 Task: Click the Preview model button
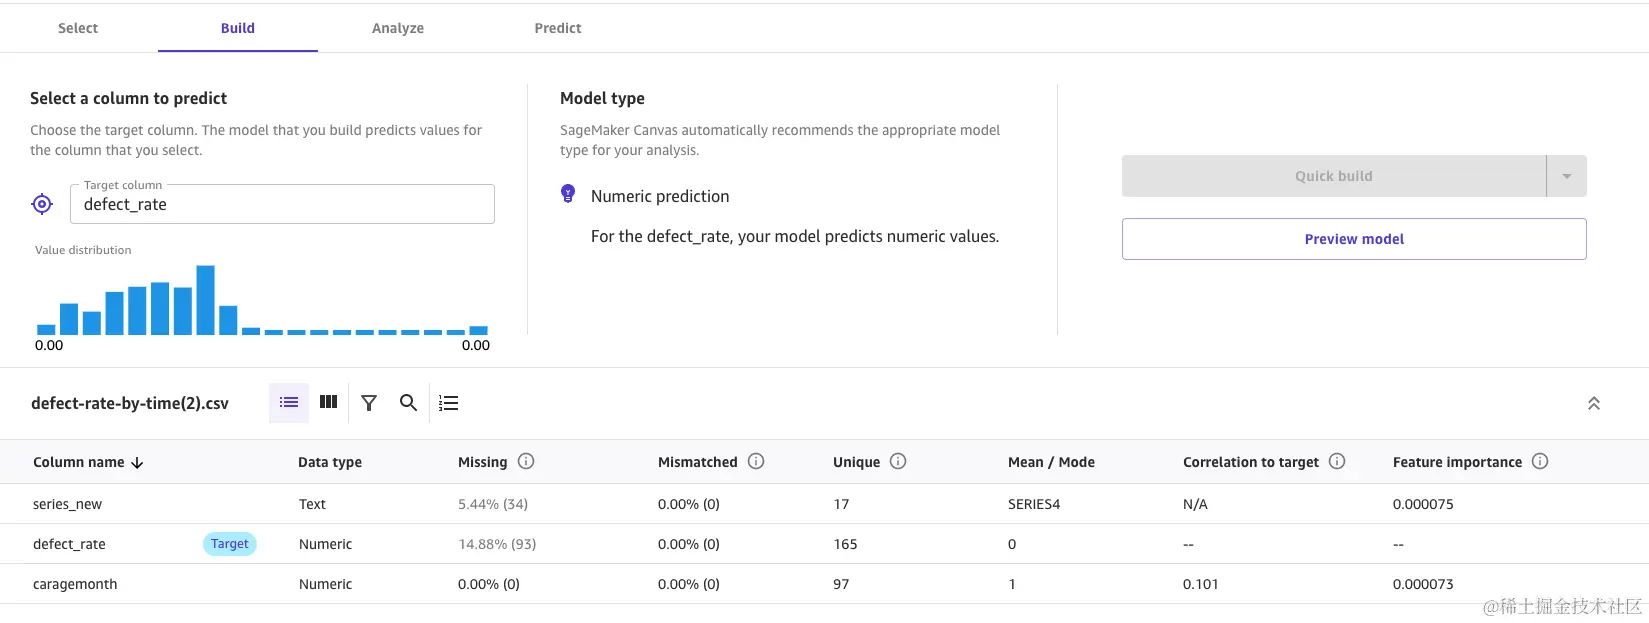coord(1354,239)
